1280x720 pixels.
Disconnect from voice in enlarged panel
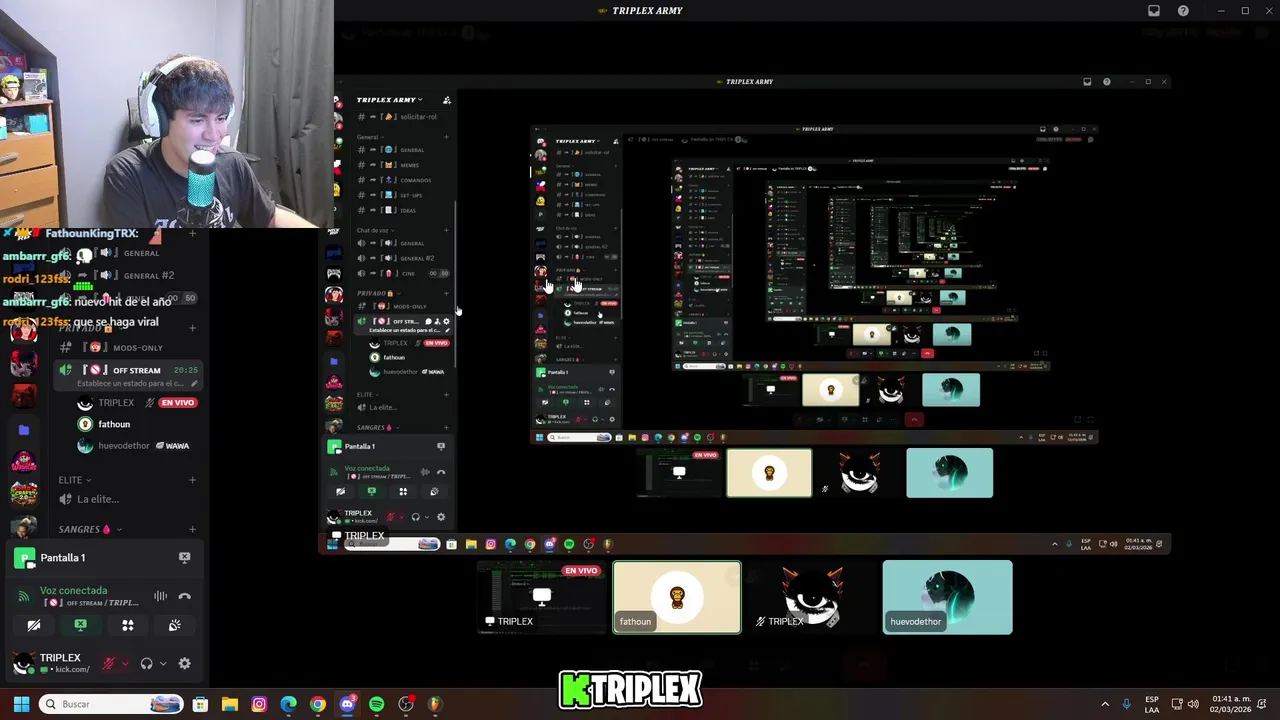184,596
